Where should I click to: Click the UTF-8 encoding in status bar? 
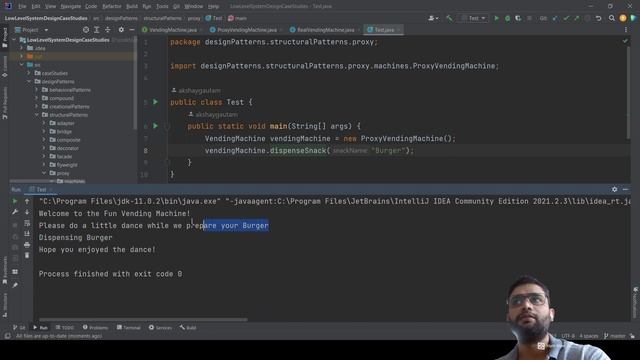pos(568,336)
